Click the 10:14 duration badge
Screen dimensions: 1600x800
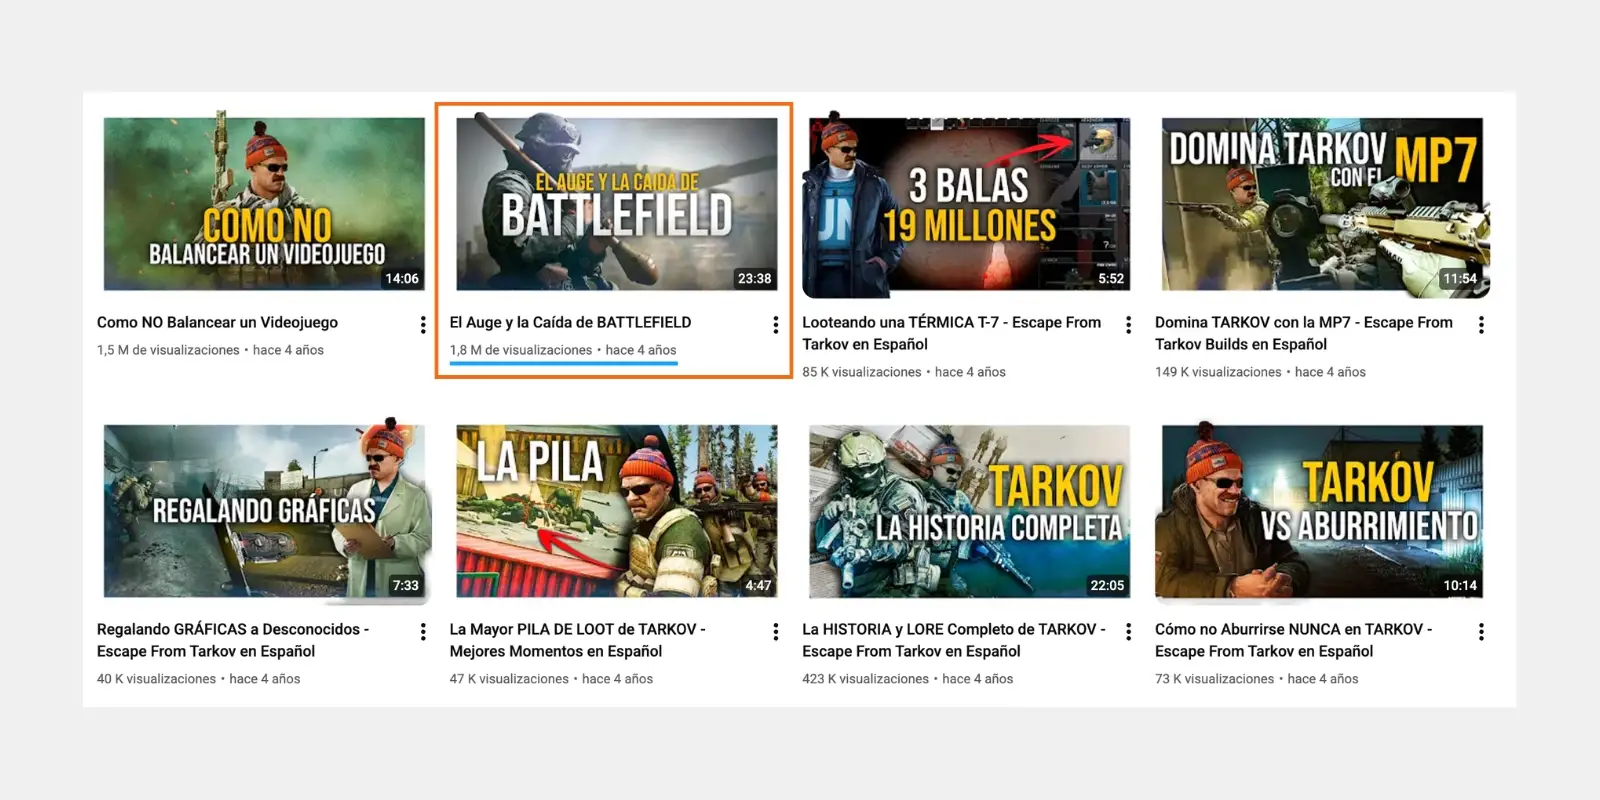click(x=1460, y=585)
